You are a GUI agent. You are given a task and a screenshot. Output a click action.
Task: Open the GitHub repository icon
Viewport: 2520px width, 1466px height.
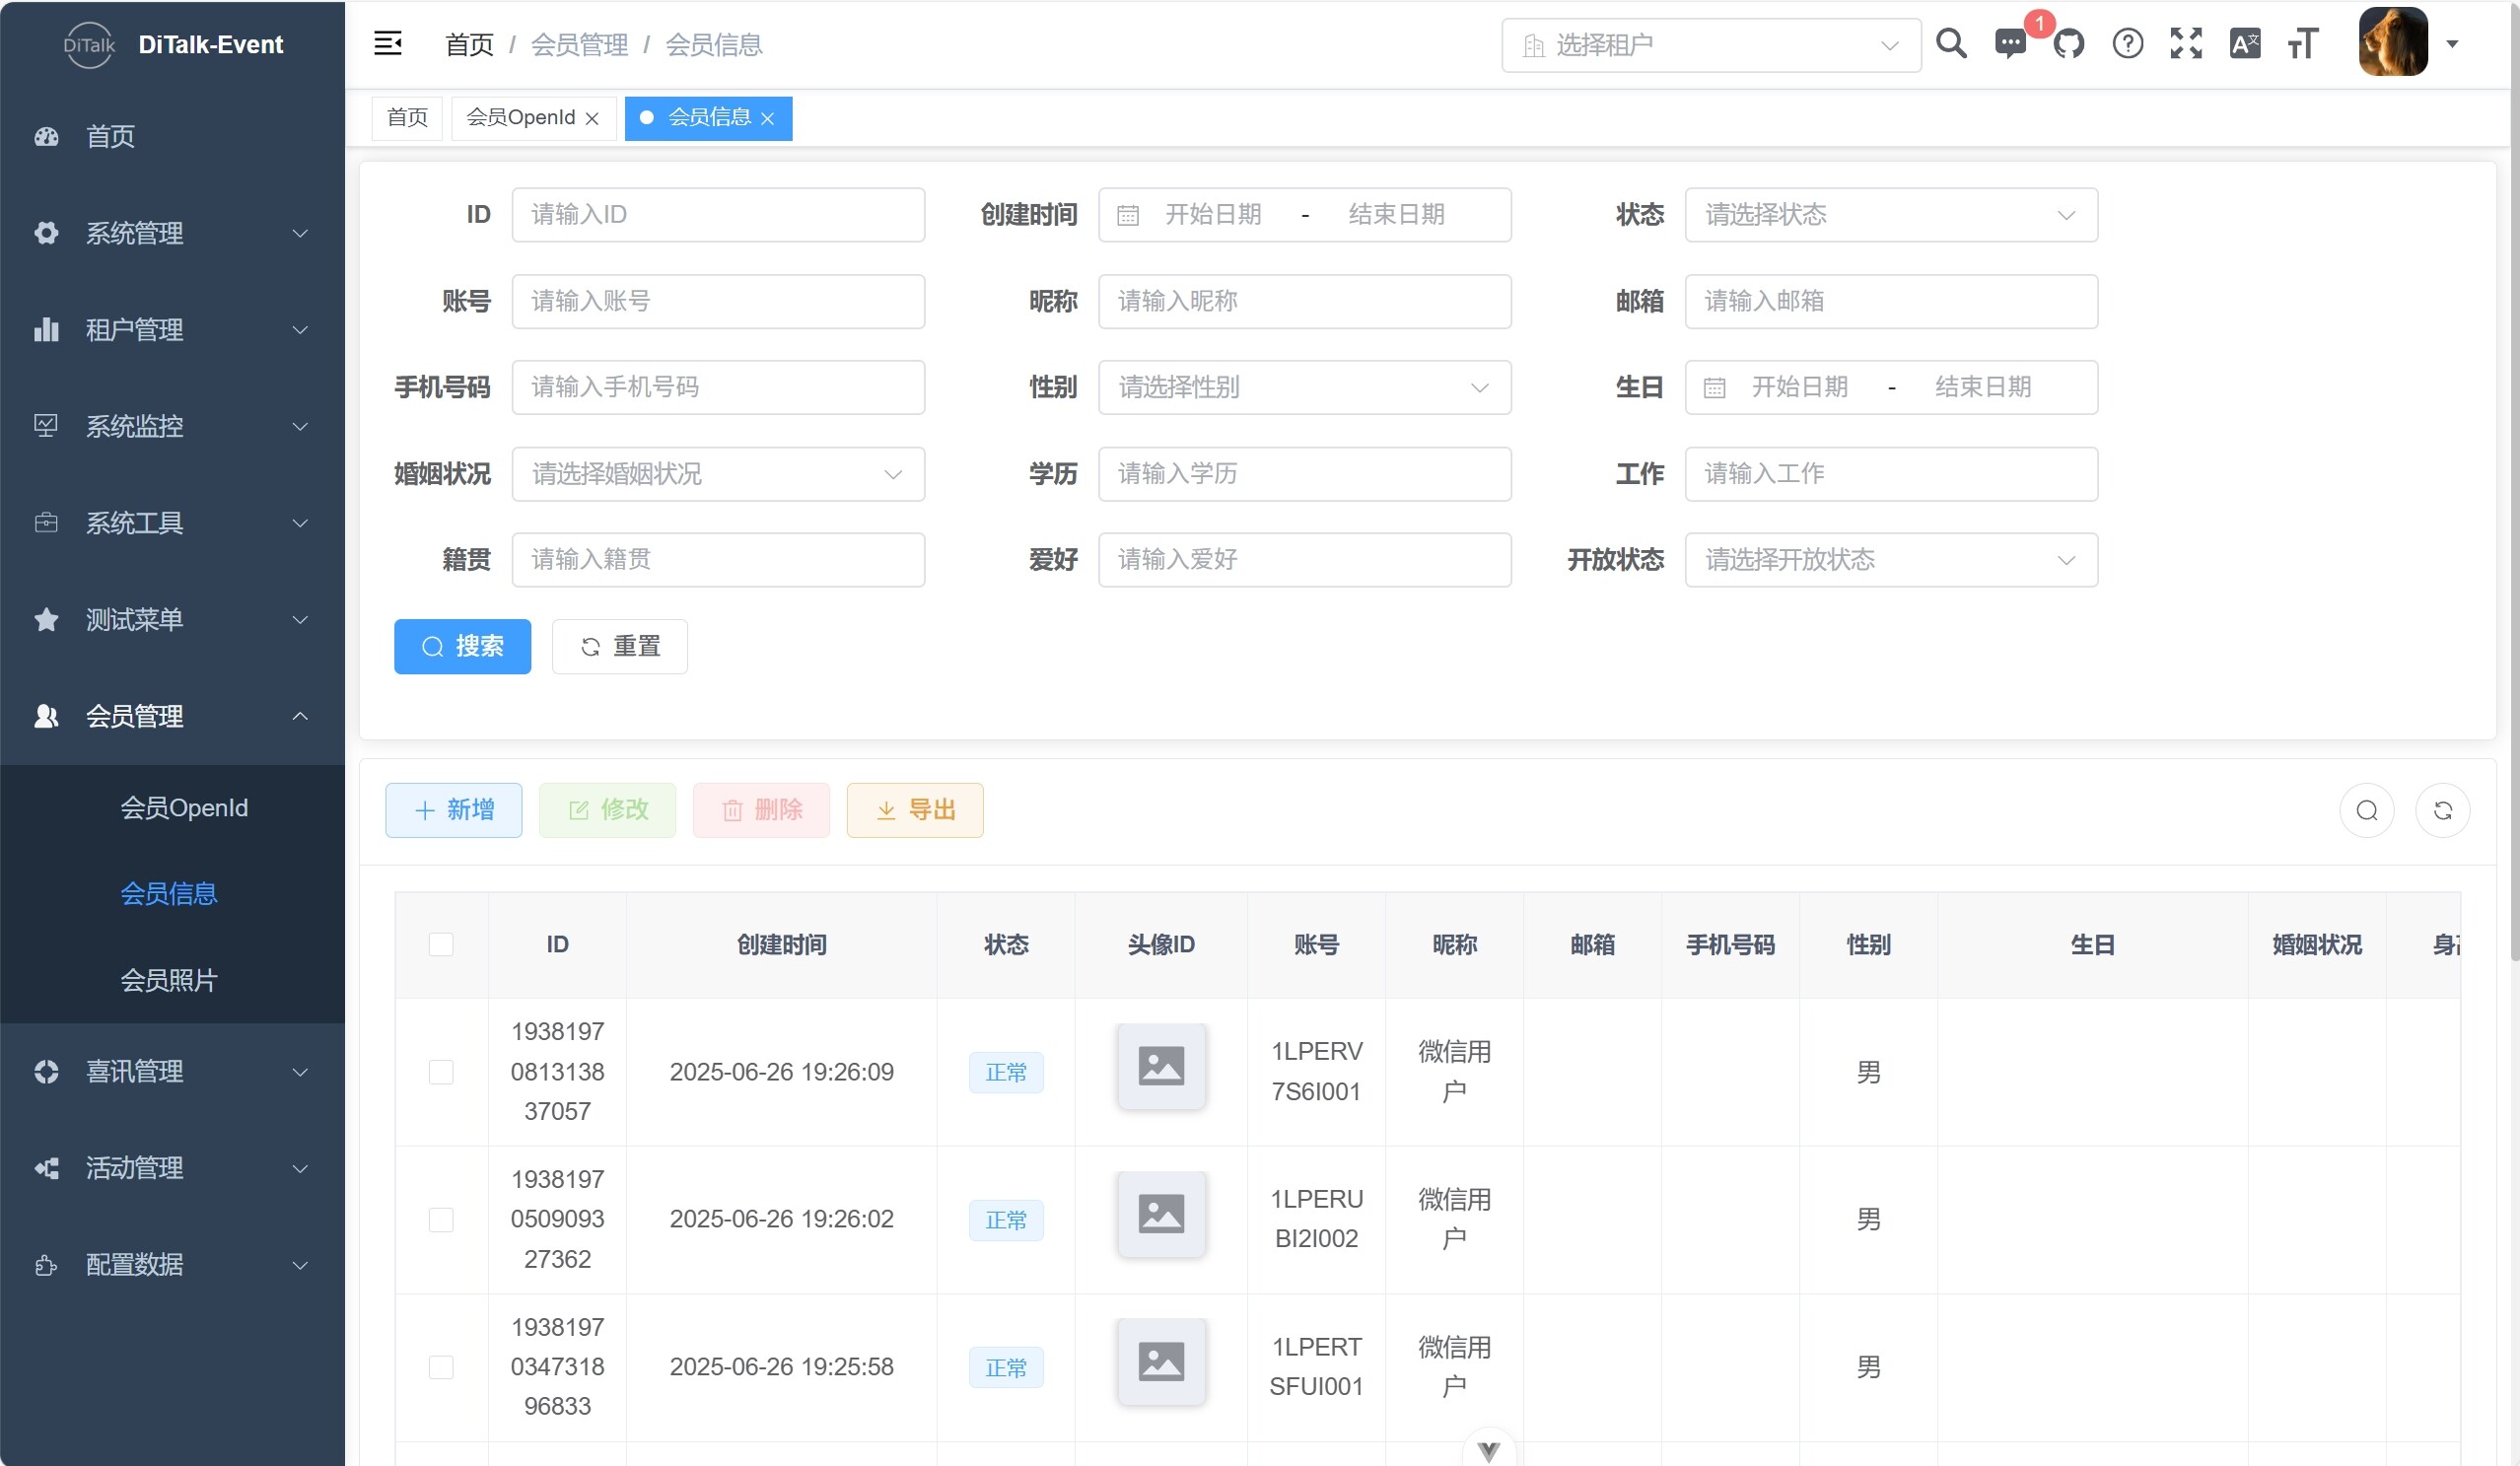(x=2068, y=44)
